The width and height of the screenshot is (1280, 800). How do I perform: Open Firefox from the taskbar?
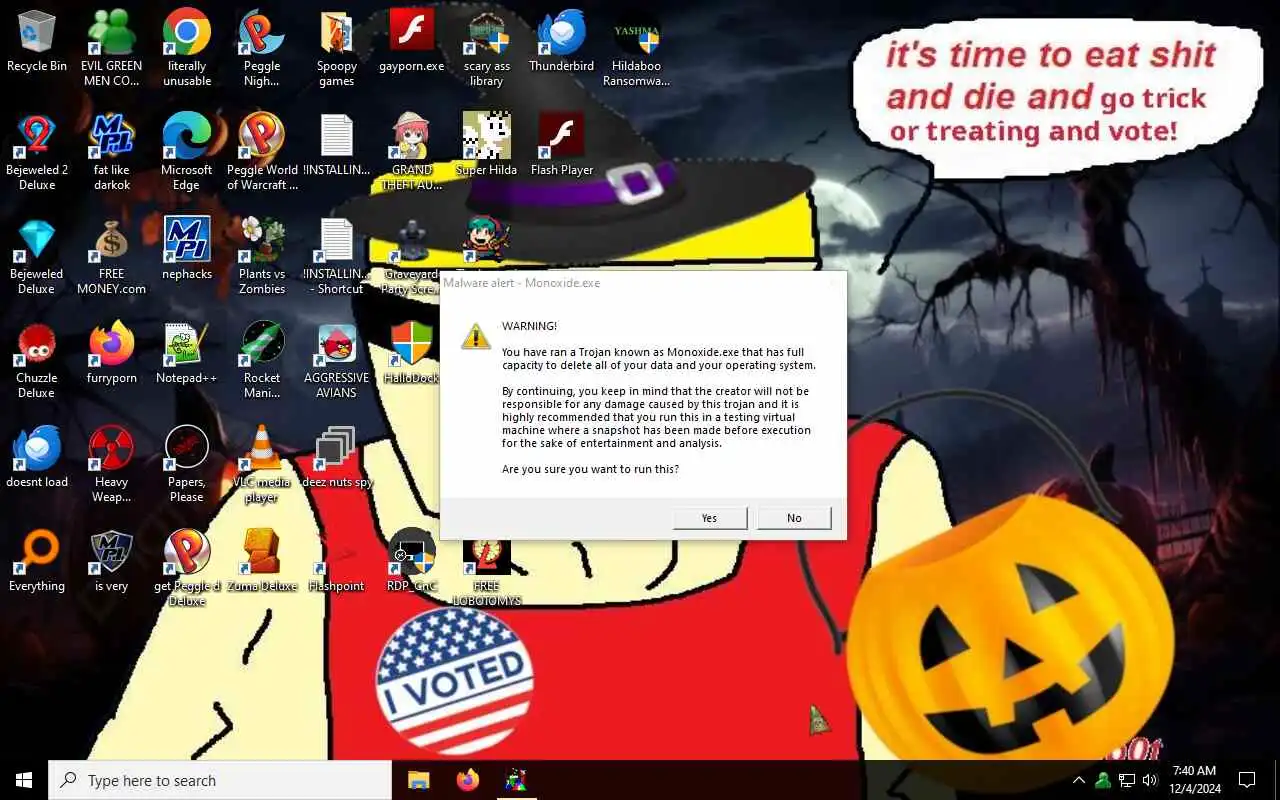point(467,780)
